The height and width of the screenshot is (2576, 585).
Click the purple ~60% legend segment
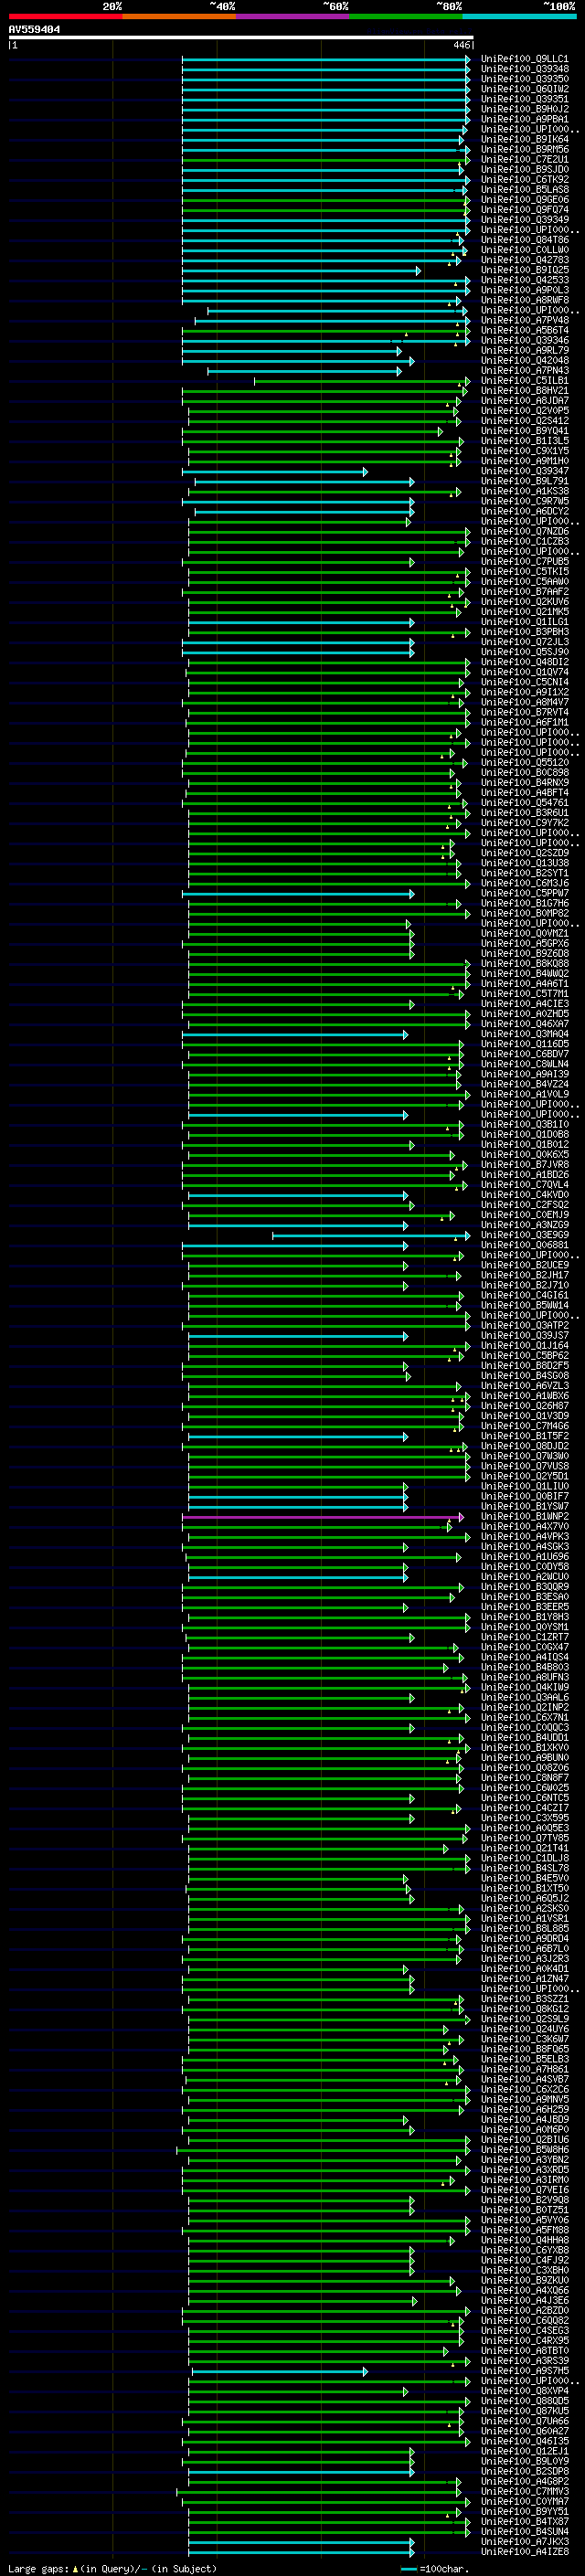(292, 16)
